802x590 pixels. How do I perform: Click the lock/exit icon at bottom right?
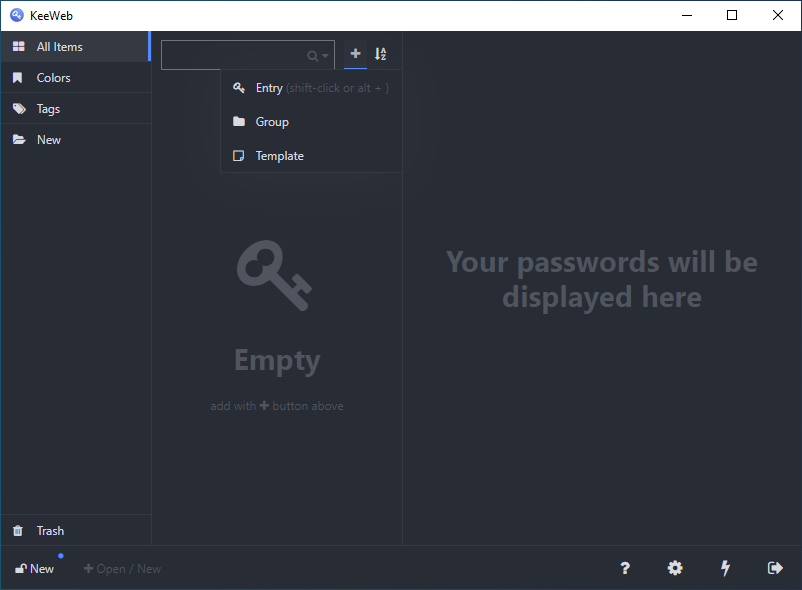775,568
